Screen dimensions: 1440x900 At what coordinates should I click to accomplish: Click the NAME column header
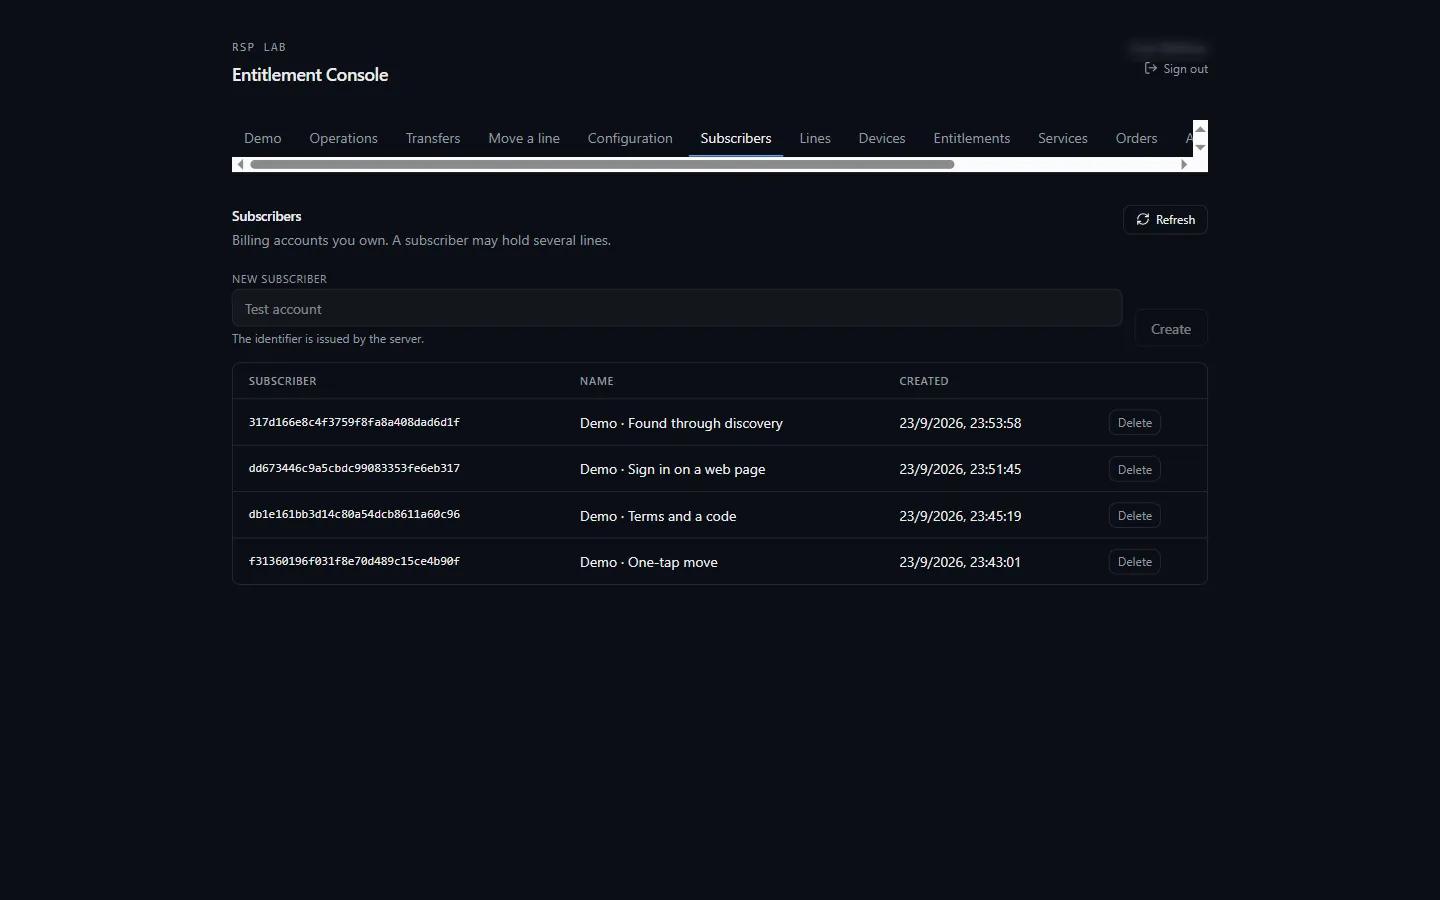click(597, 381)
